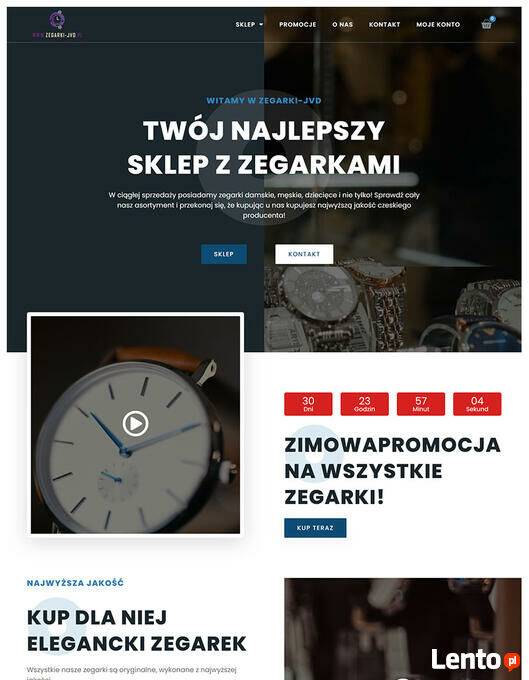Click the blurred watch shop image
Viewport: 529px width, 680px height.
point(403,629)
